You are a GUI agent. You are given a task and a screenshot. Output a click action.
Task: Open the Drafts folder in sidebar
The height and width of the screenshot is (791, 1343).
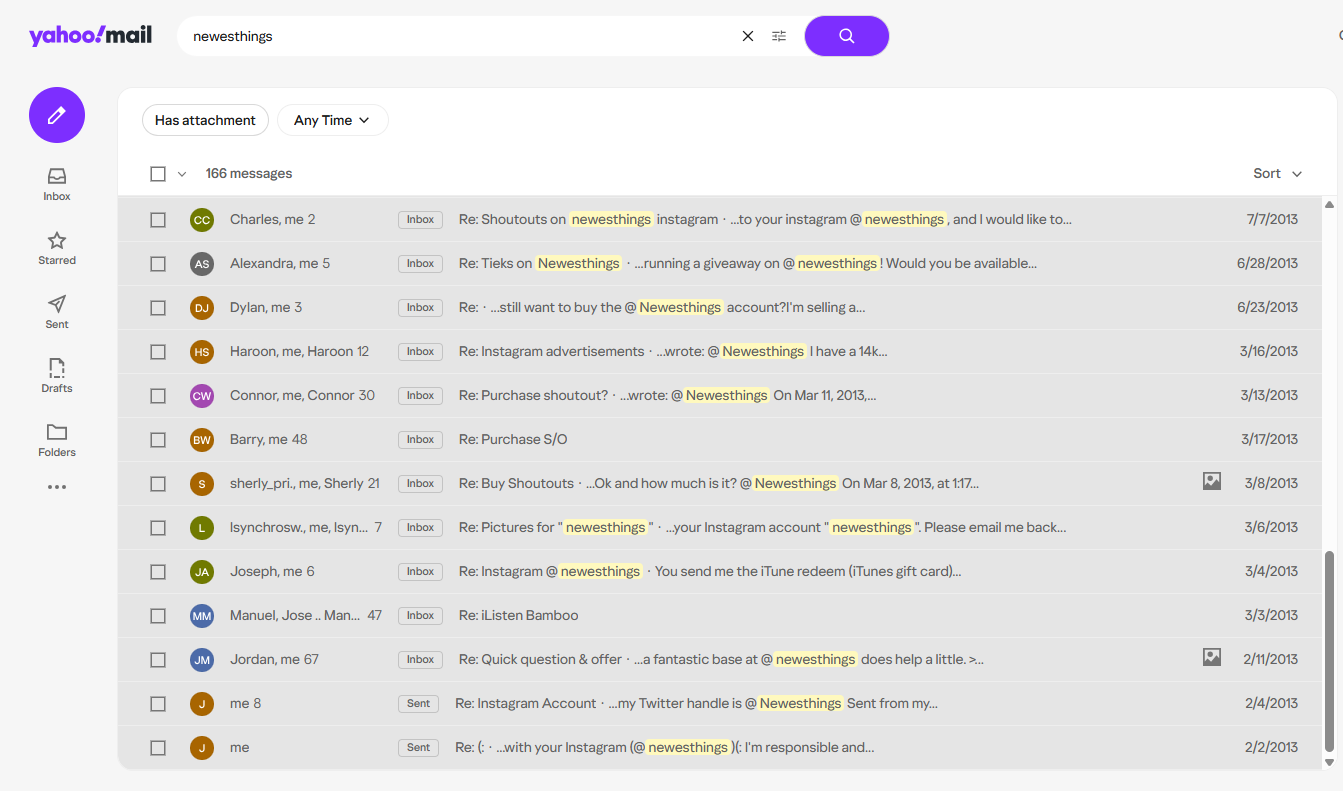point(57,376)
